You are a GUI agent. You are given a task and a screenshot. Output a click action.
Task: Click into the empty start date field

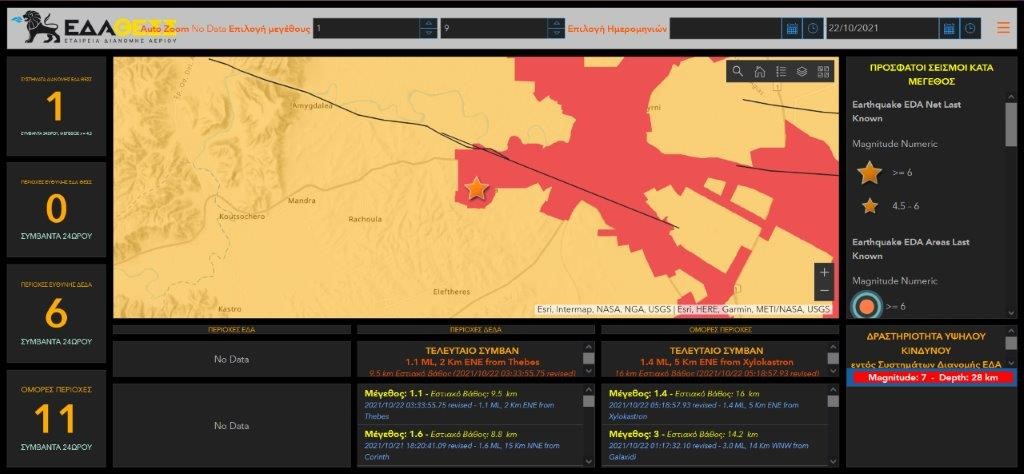pyautogui.click(x=723, y=28)
